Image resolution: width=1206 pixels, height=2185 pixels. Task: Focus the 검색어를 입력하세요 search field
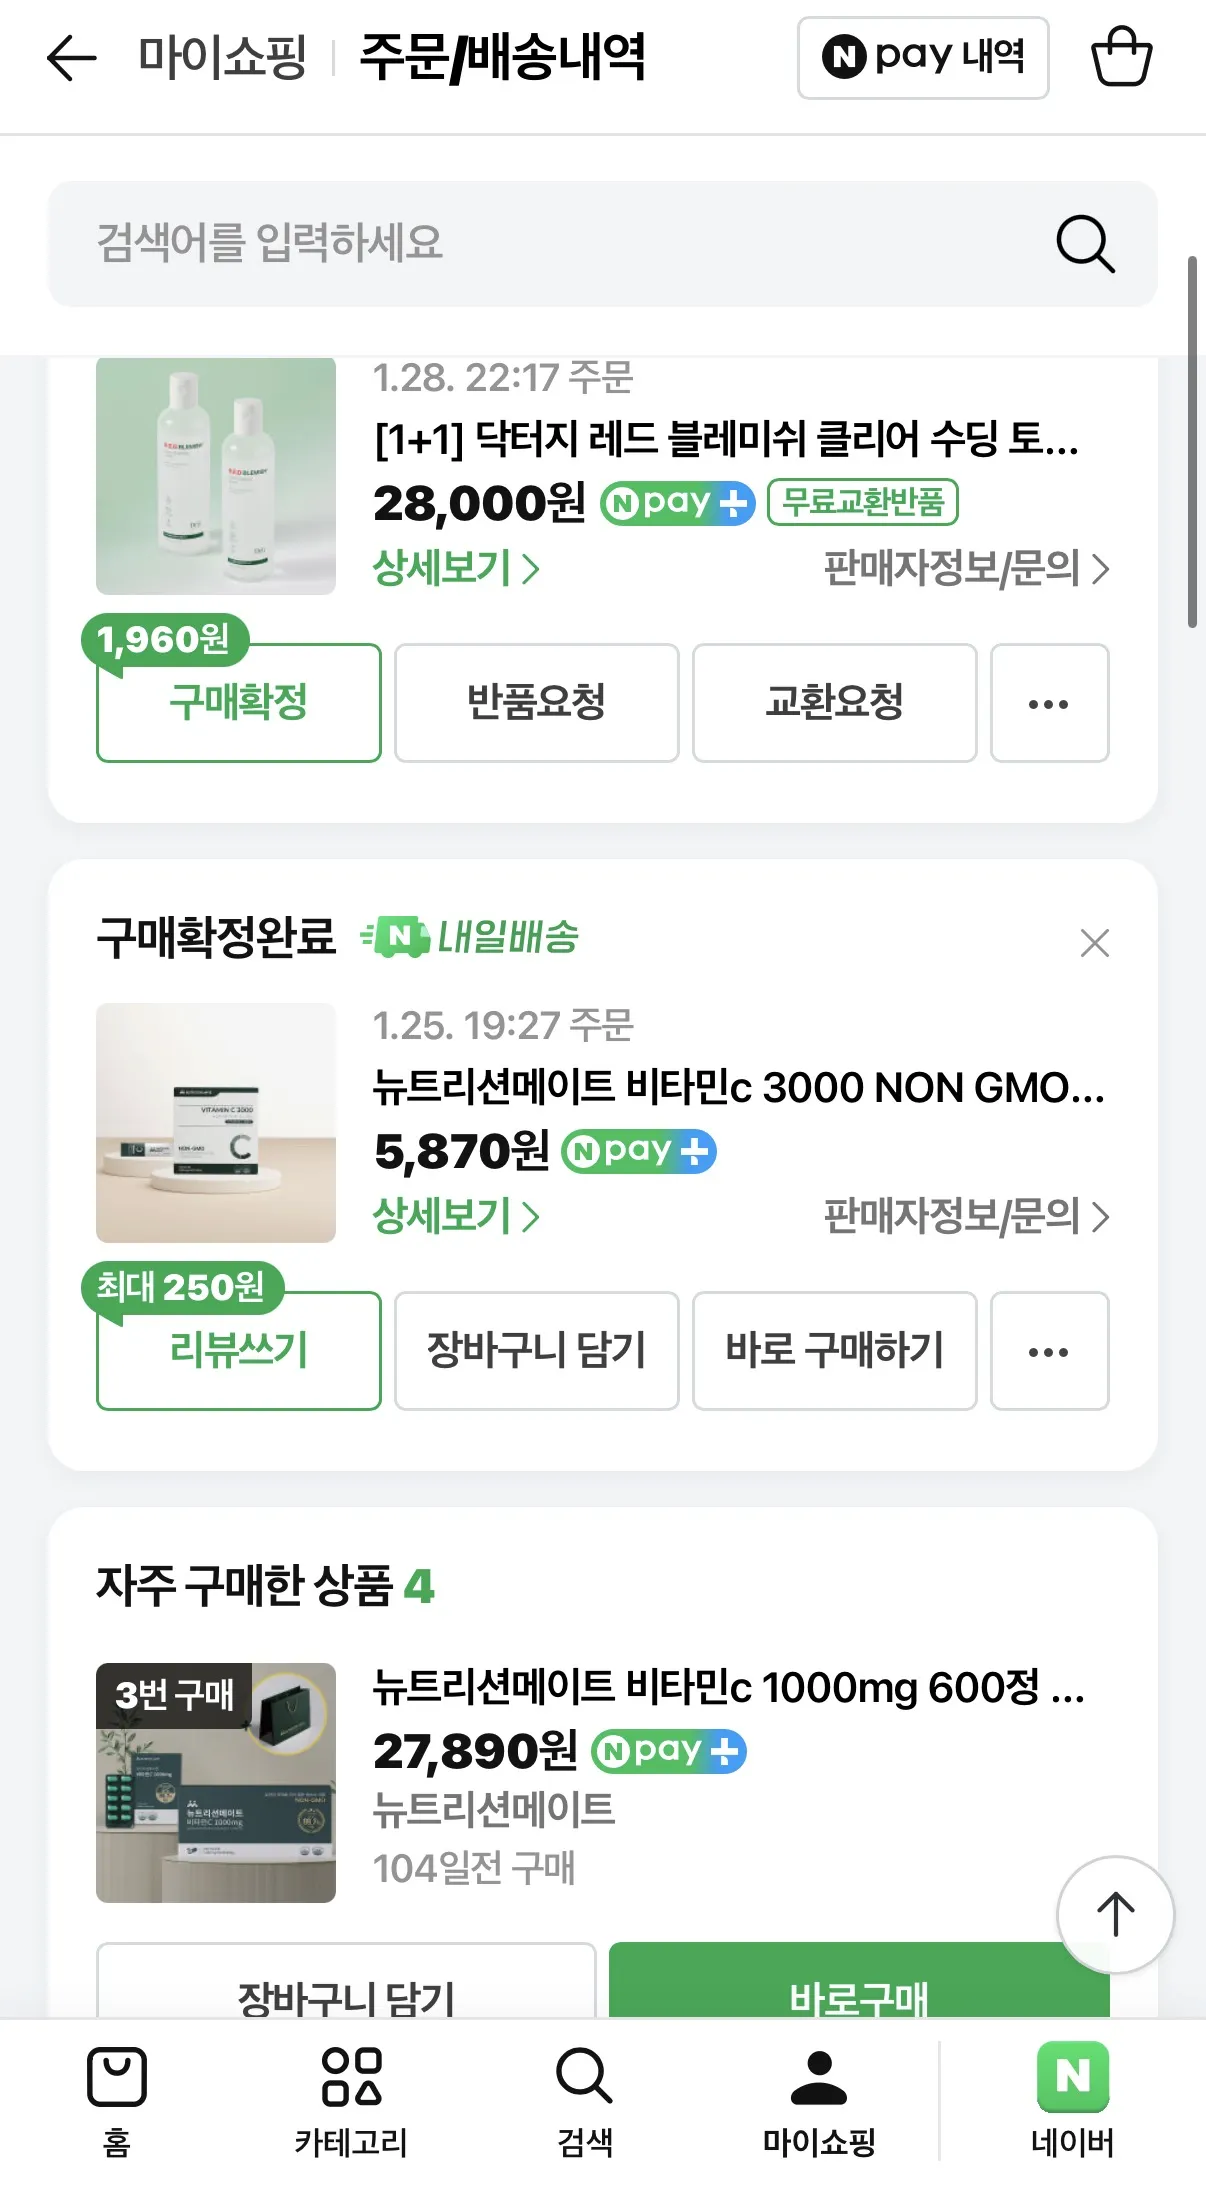click(560, 244)
